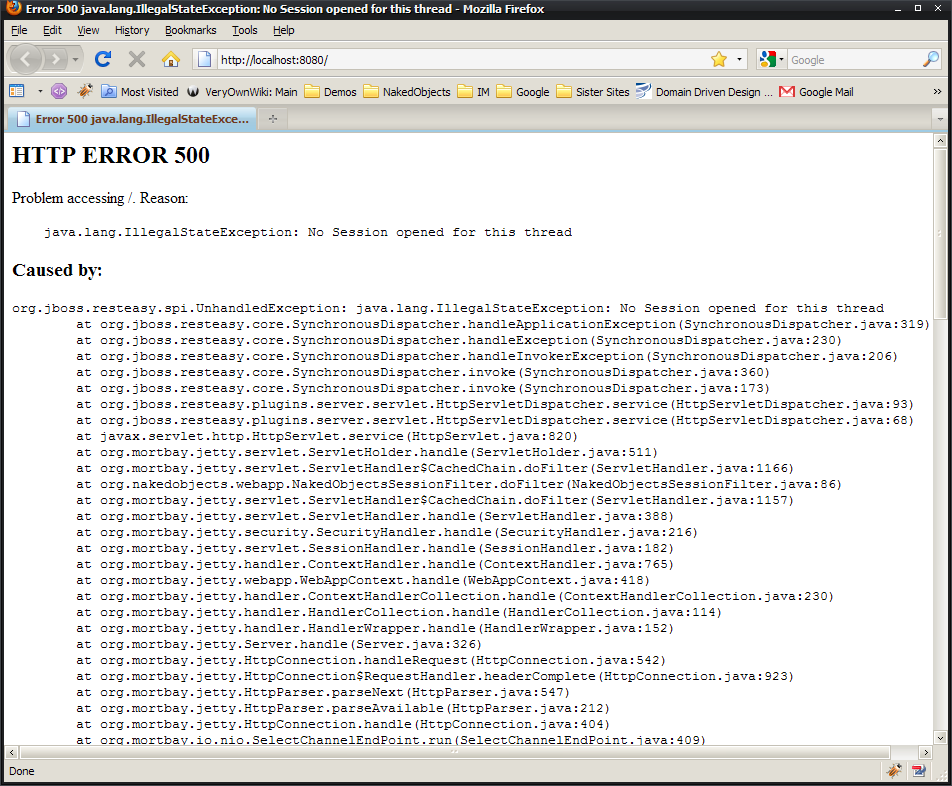Click the Stop loading icon
Image resolution: width=952 pixels, height=786 pixels.
click(137, 59)
